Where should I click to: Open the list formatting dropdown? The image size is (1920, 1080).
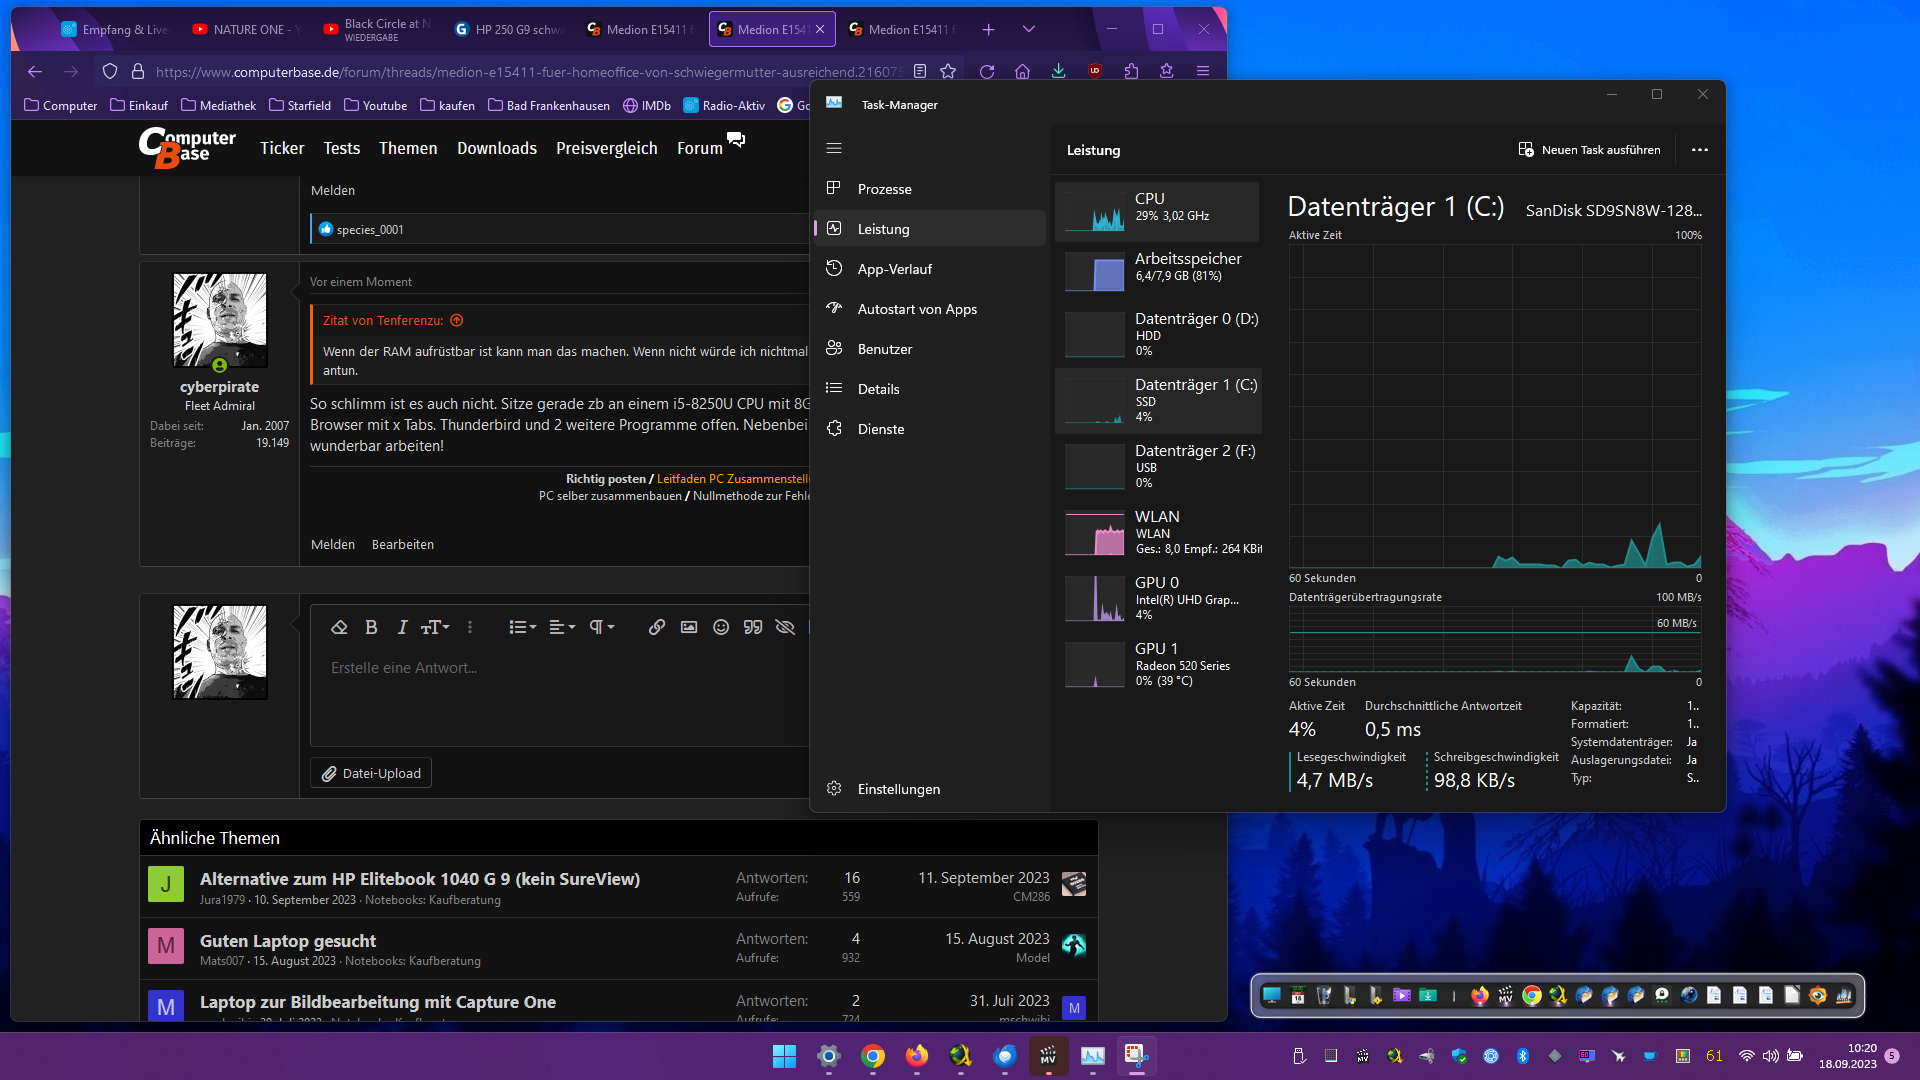[522, 627]
